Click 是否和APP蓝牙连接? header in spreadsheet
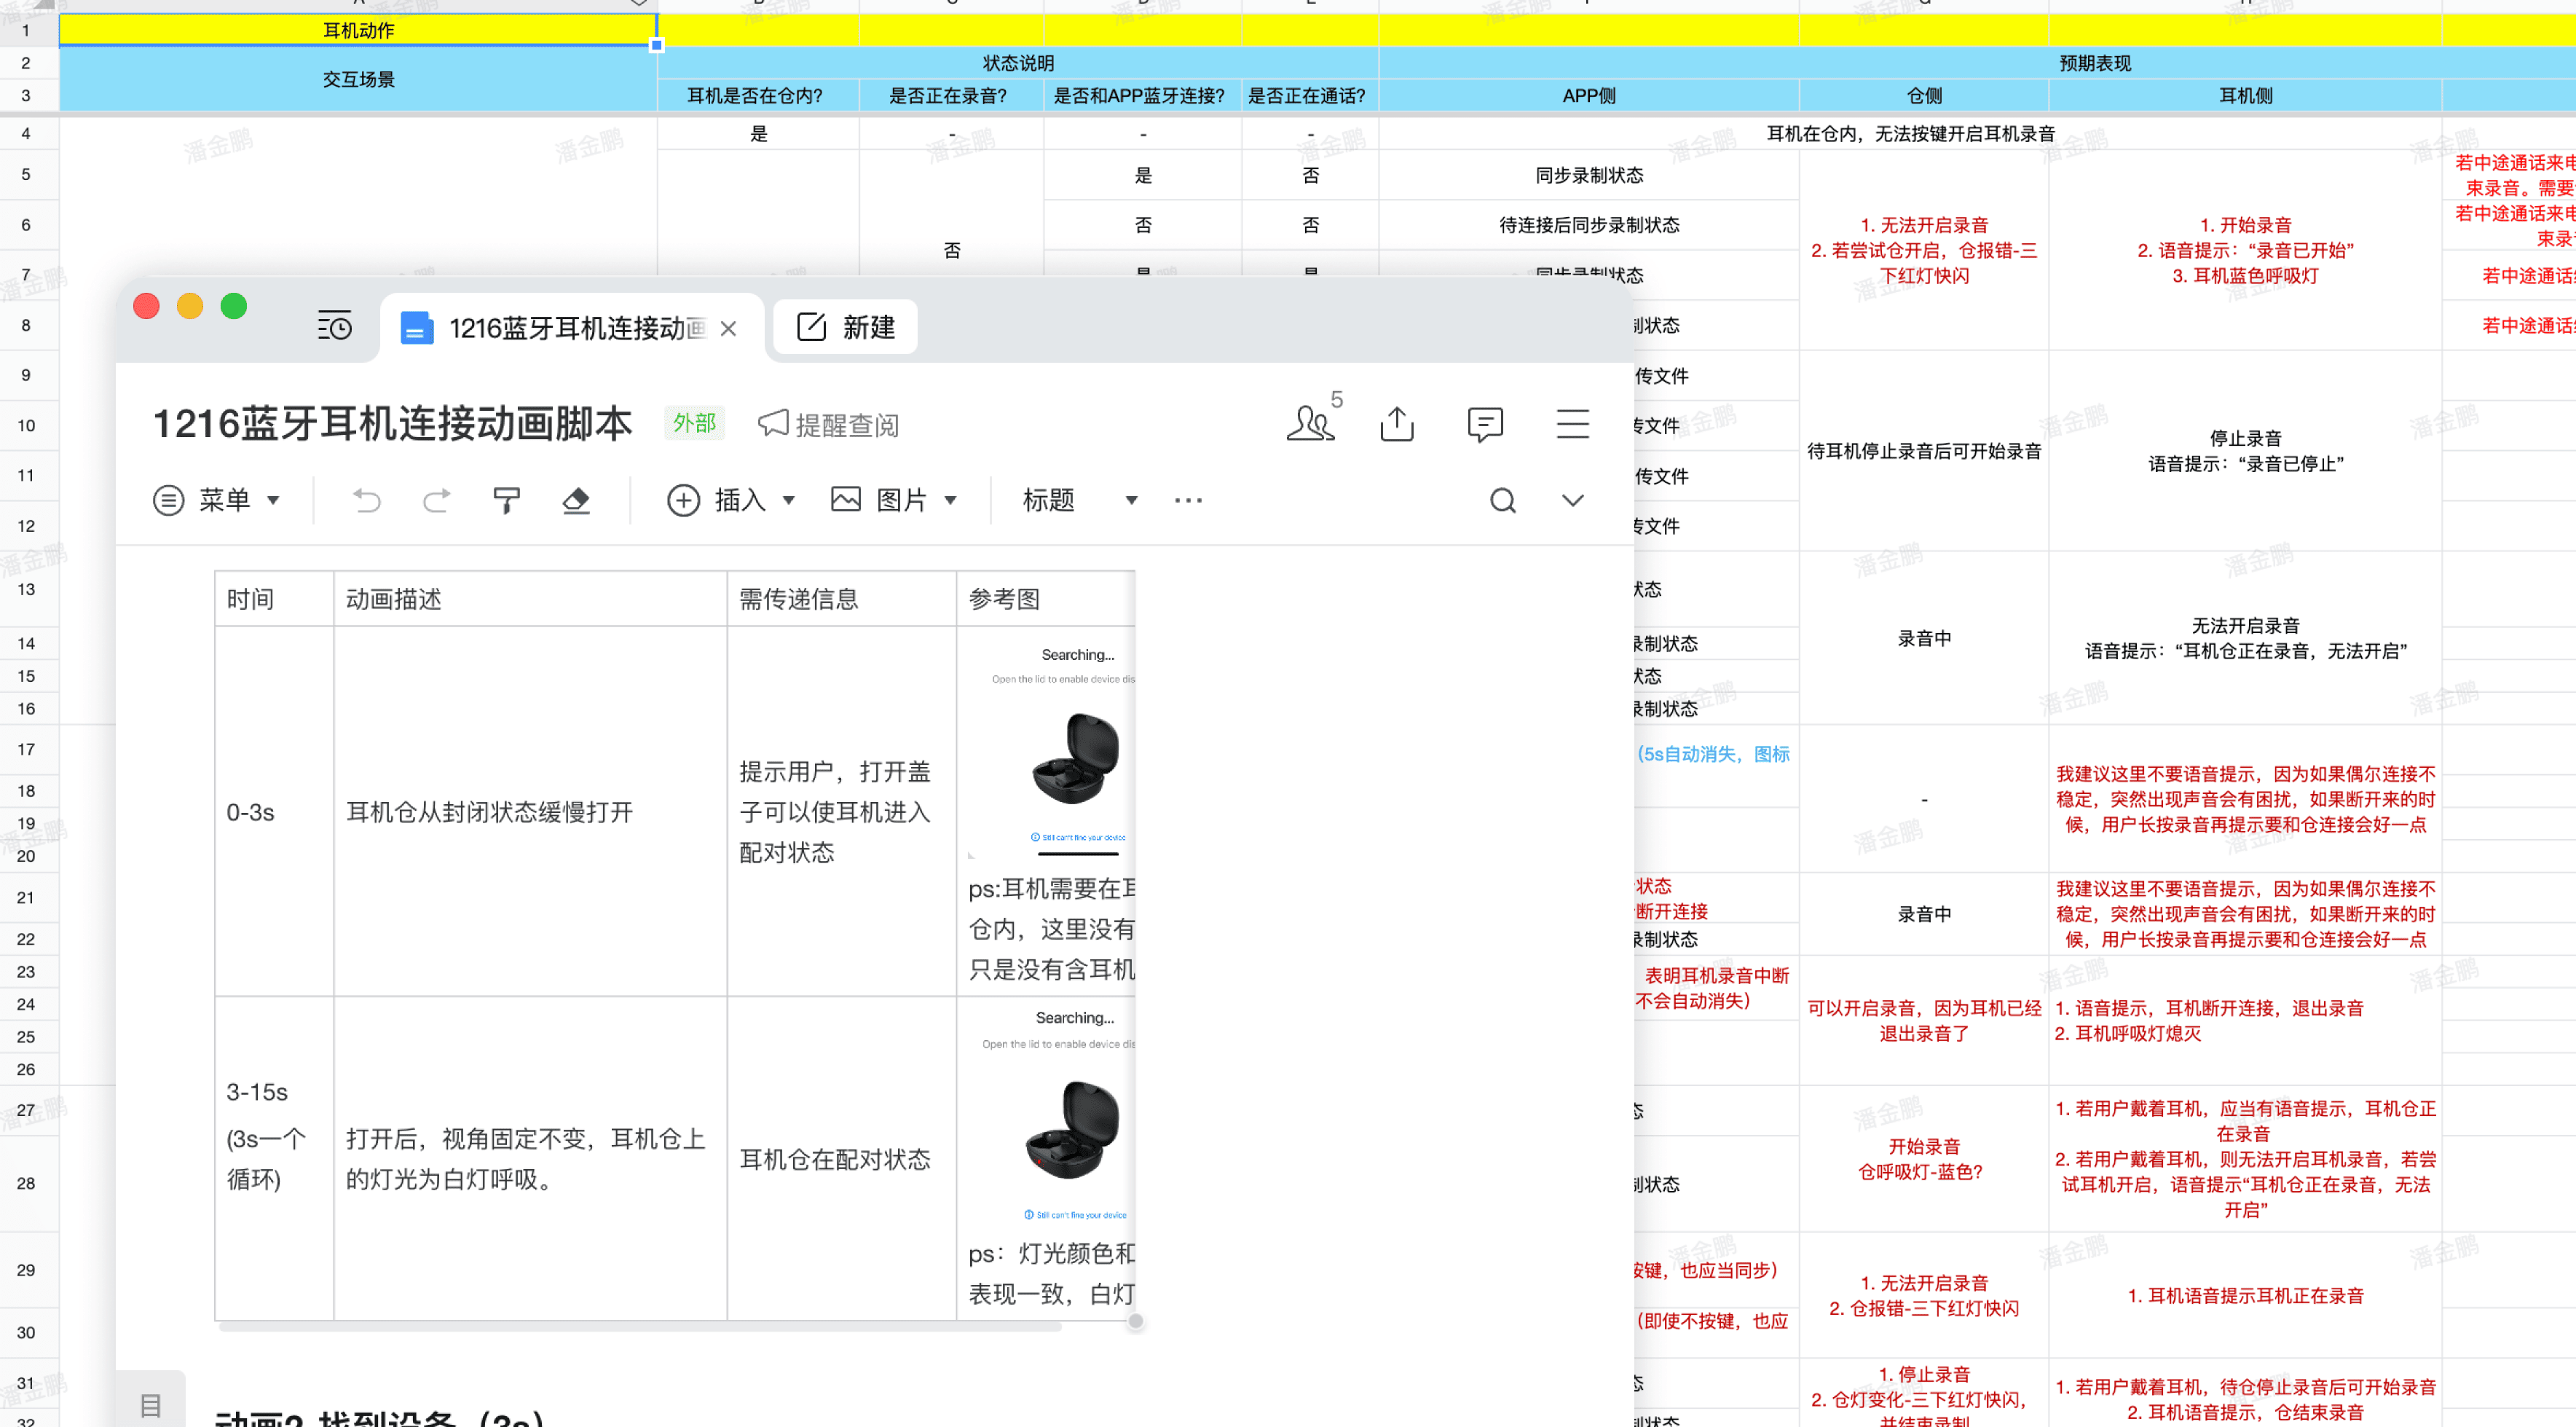Screen dimensions: 2576x1427 click(x=1141, y=95)
